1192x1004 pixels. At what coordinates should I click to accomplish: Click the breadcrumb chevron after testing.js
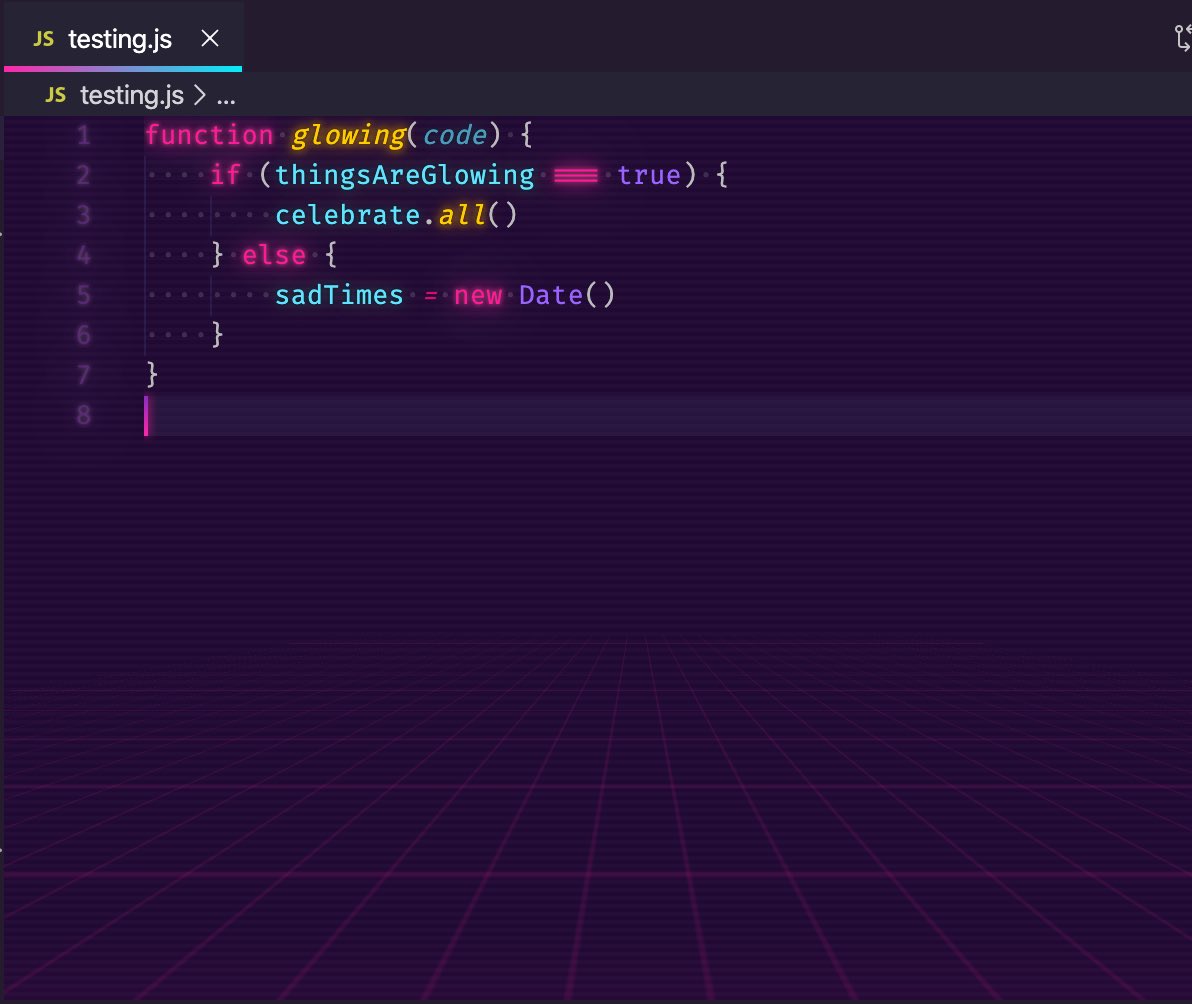tap(200, 95)
